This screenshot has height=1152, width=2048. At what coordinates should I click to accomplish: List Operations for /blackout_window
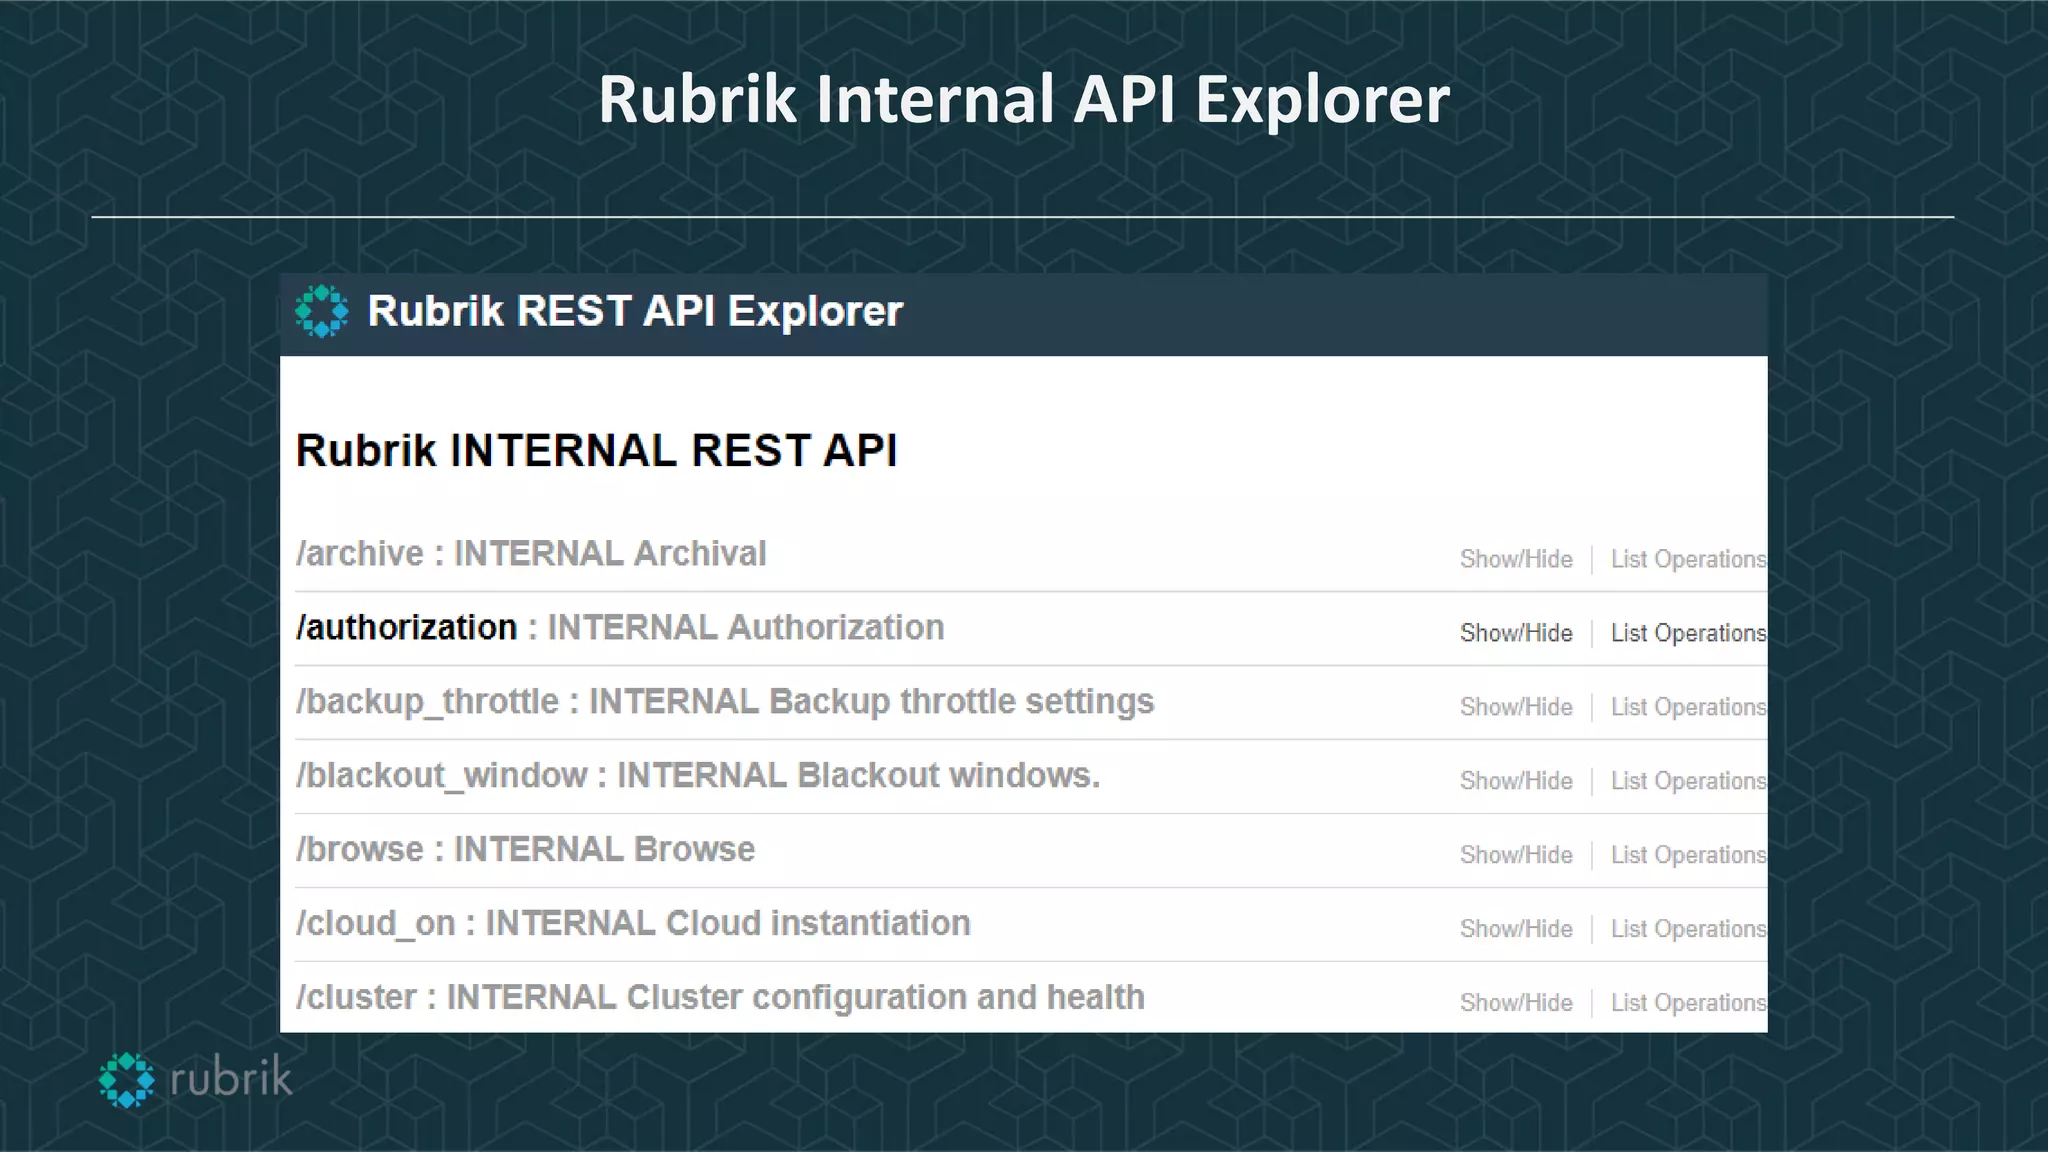click(x=1689, y=781)
